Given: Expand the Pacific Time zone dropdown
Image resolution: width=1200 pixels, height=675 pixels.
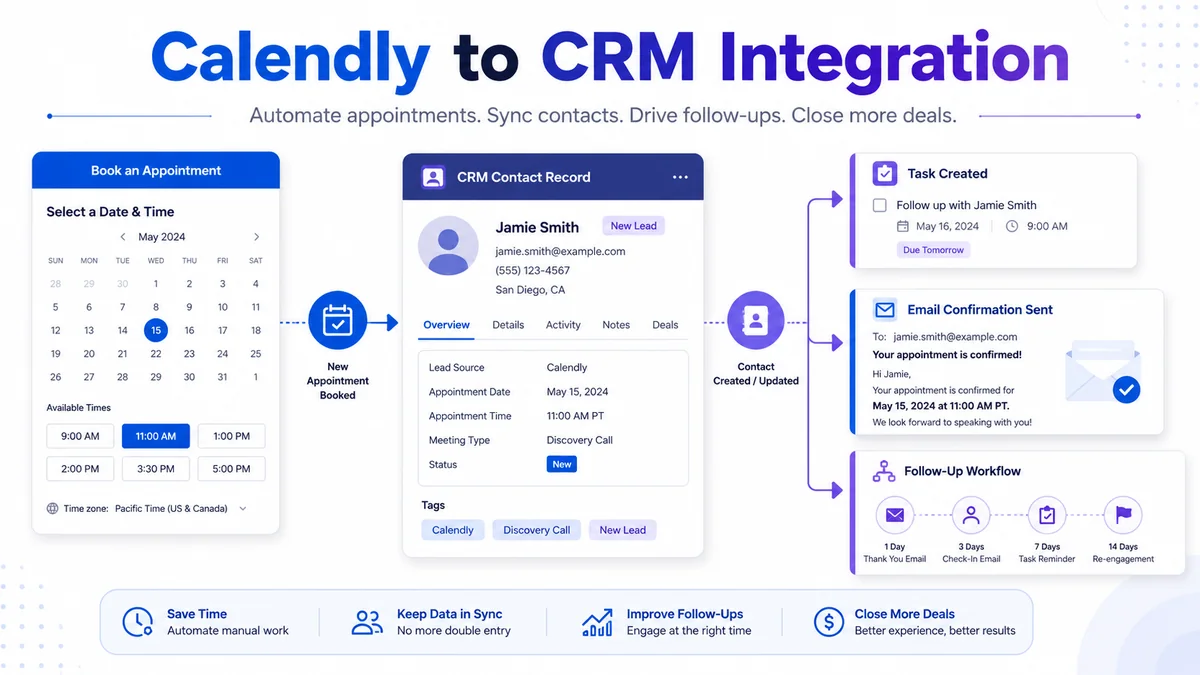Looking at the screenshot, I should 242,508.
